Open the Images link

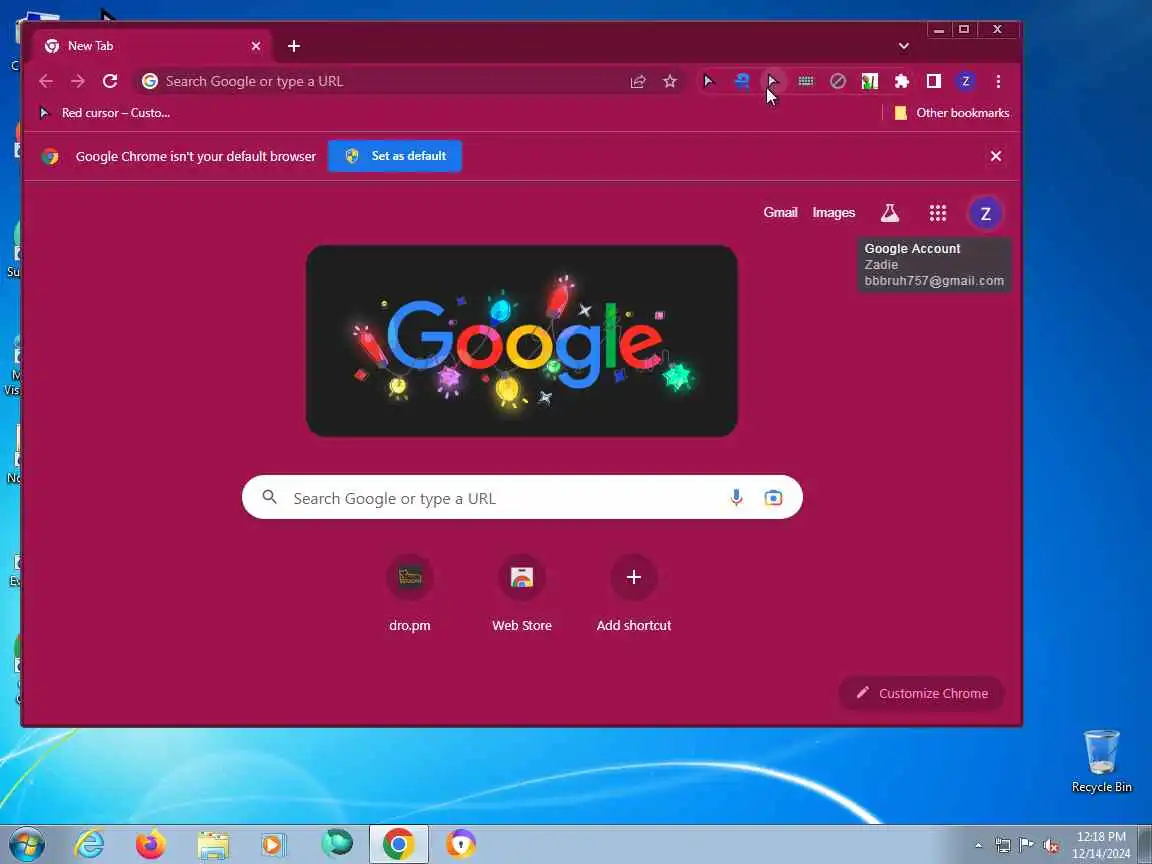(834, 212)
